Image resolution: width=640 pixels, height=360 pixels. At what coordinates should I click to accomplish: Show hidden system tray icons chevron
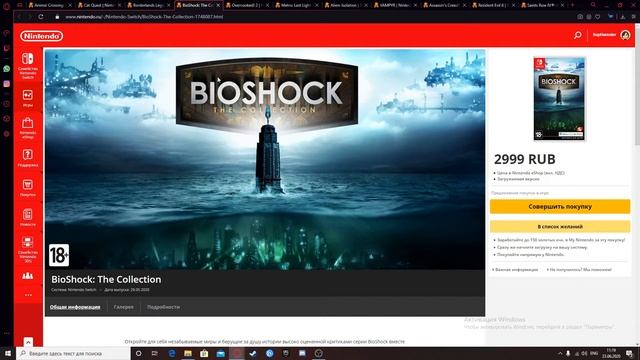[x=560, y=353]
